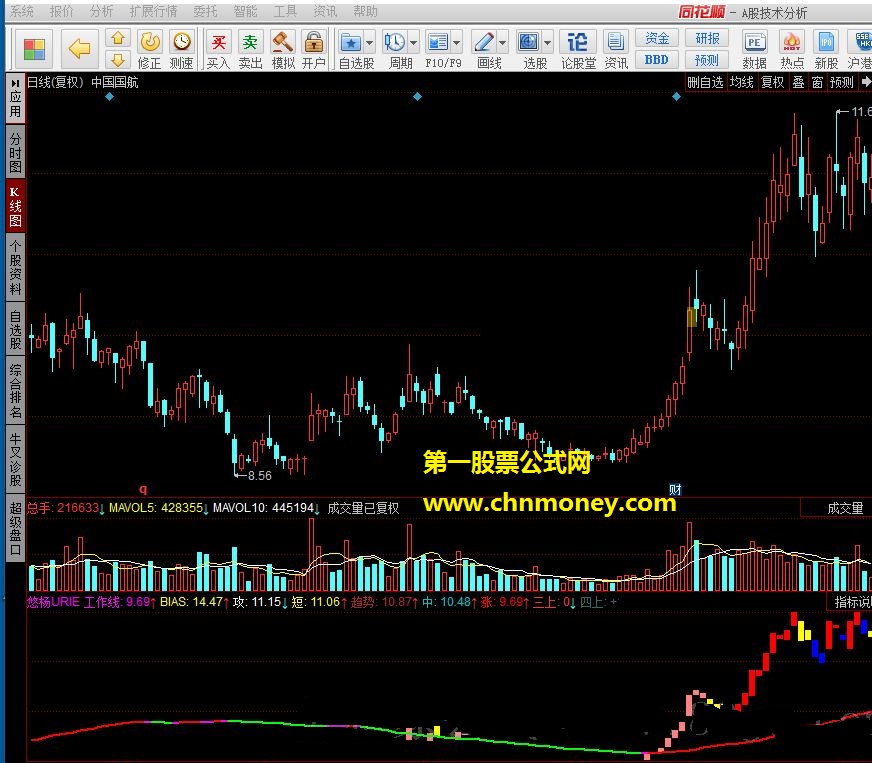Open the 工具 menu
This screenshot has height=763, width=872.
(x=285, y=11)
